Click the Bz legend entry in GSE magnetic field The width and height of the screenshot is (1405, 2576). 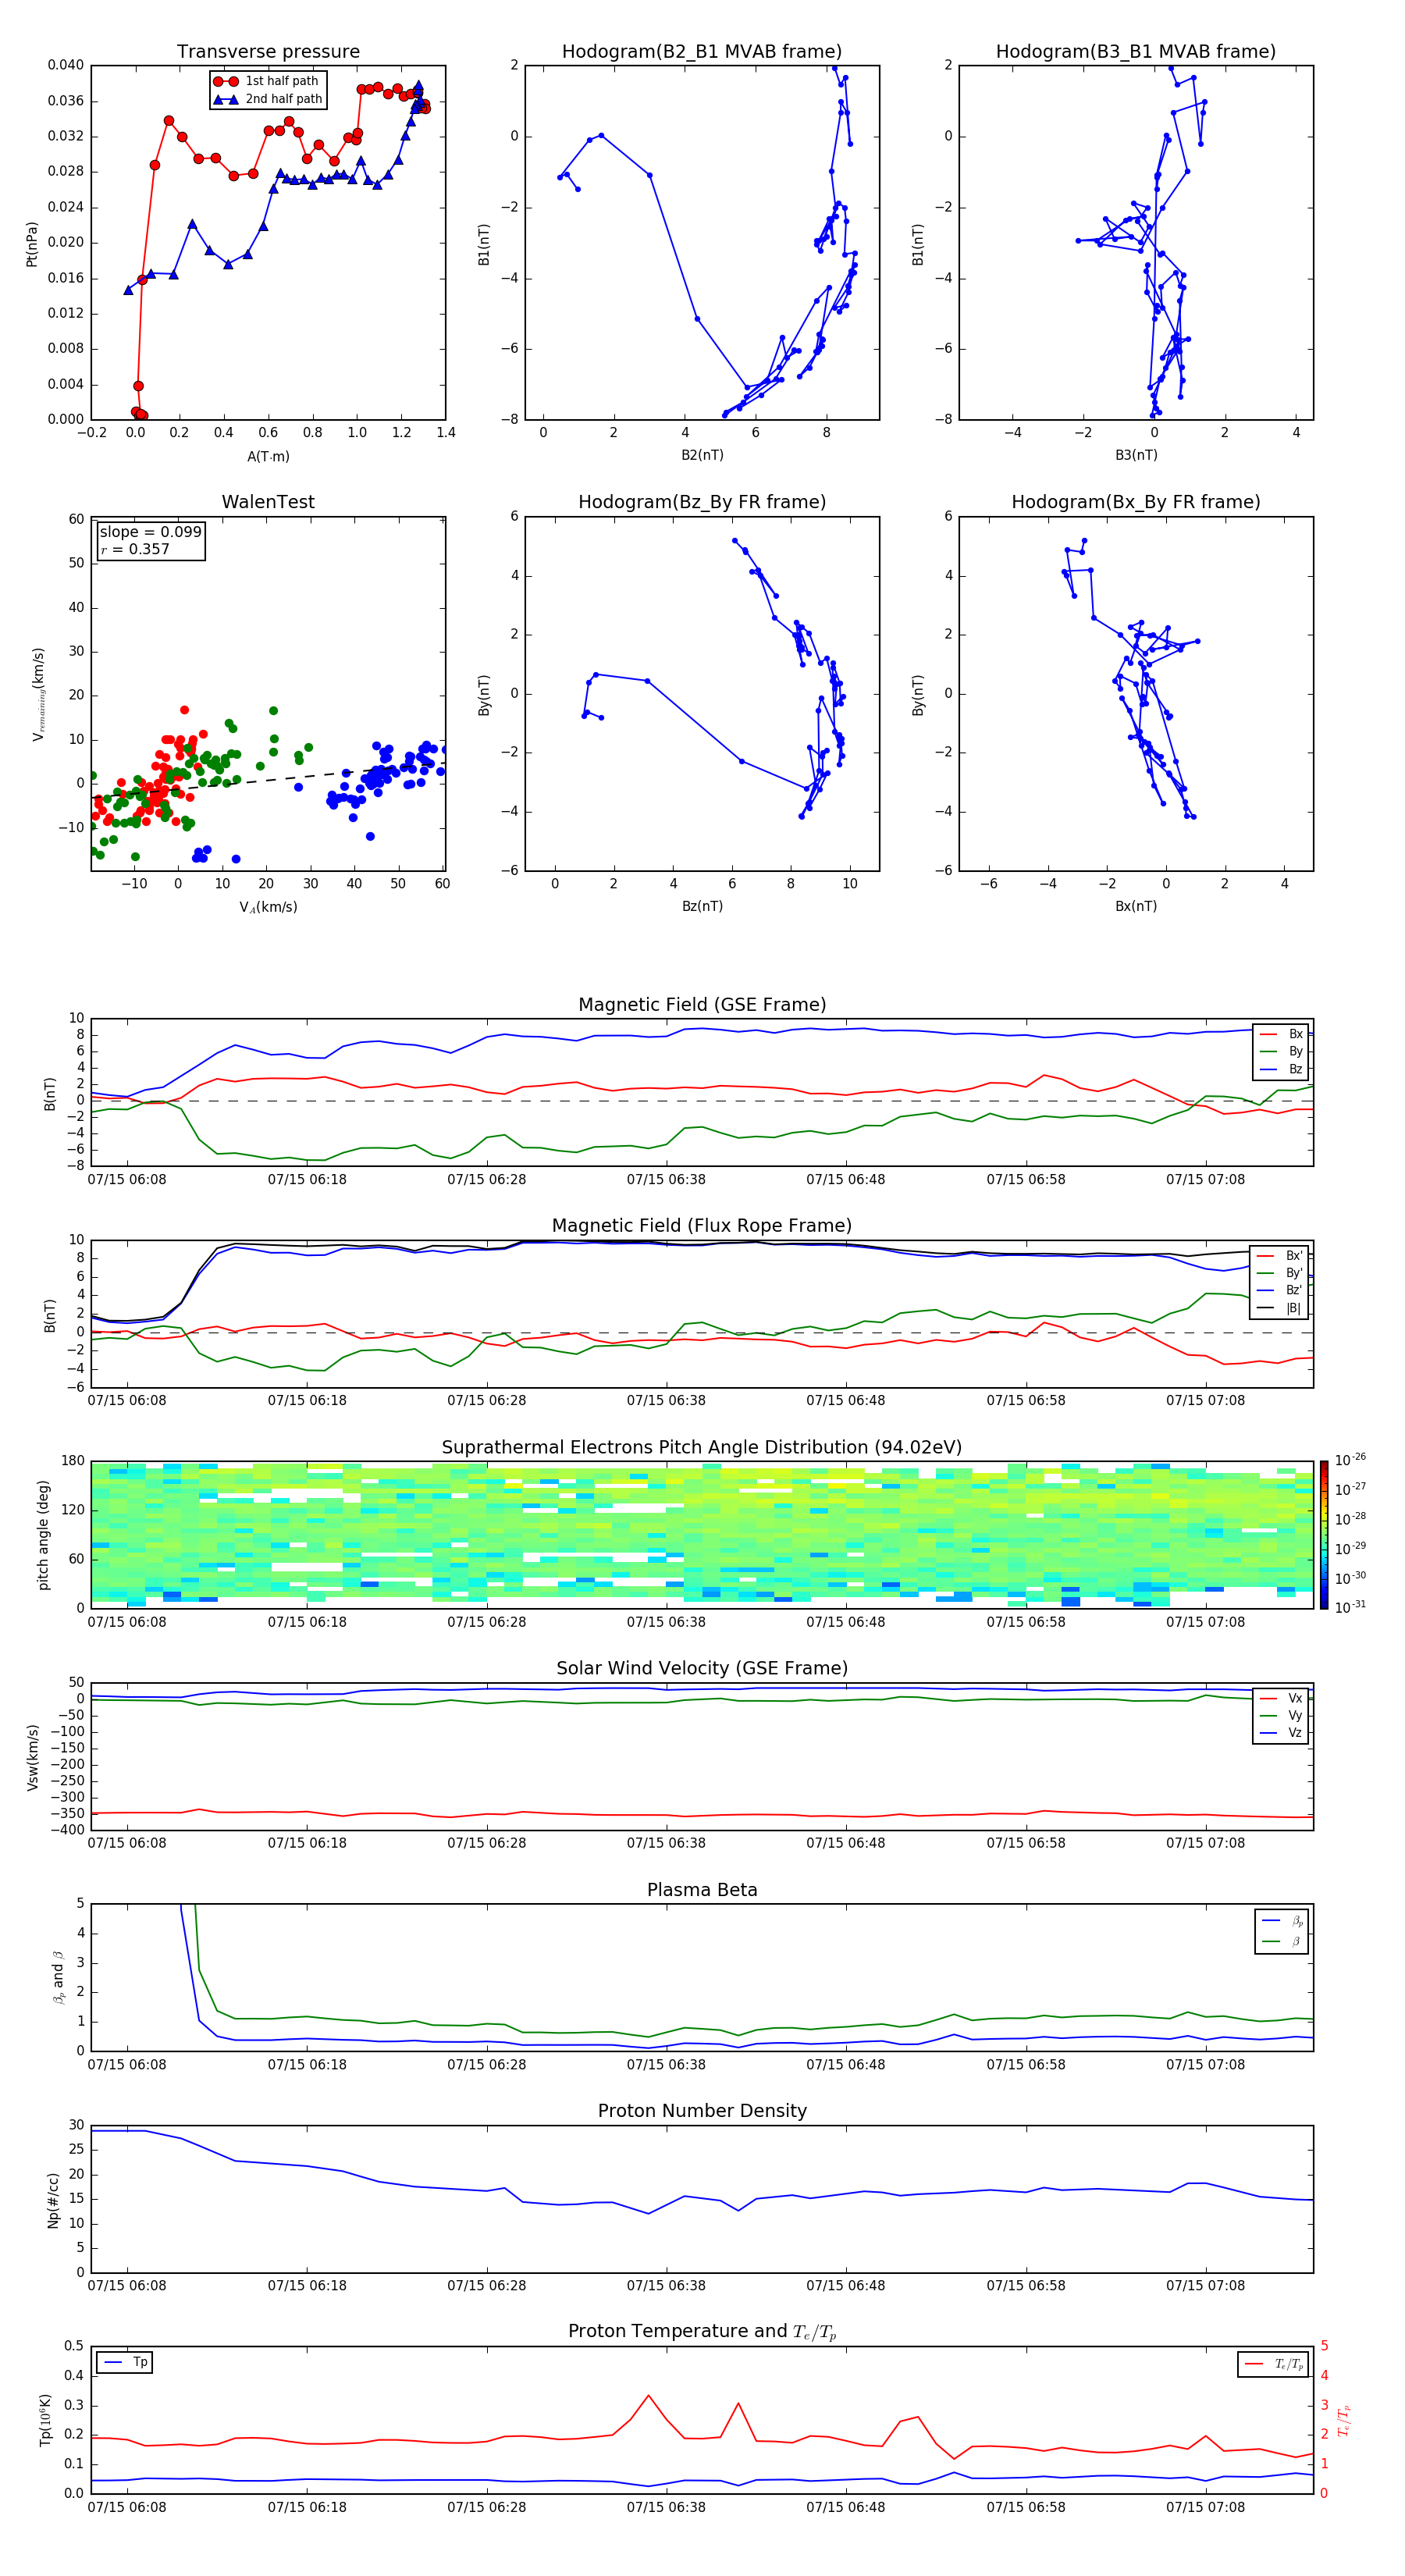point(1281,1069)
